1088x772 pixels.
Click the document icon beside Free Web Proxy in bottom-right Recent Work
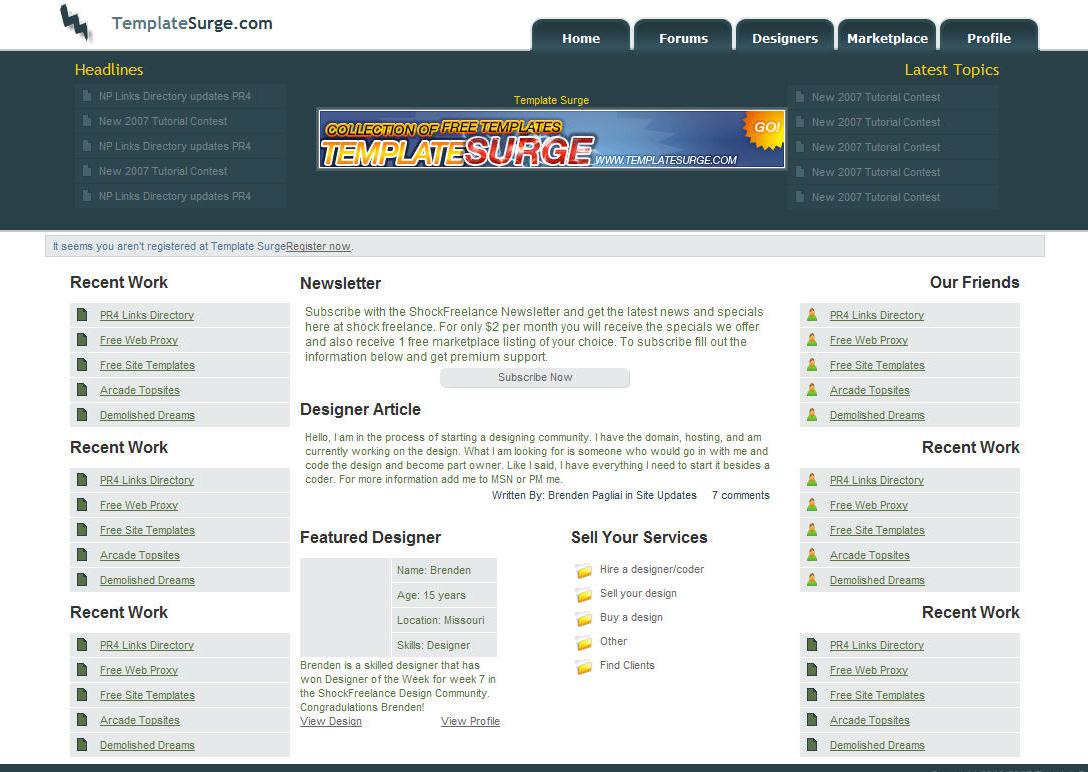(812, 670)
